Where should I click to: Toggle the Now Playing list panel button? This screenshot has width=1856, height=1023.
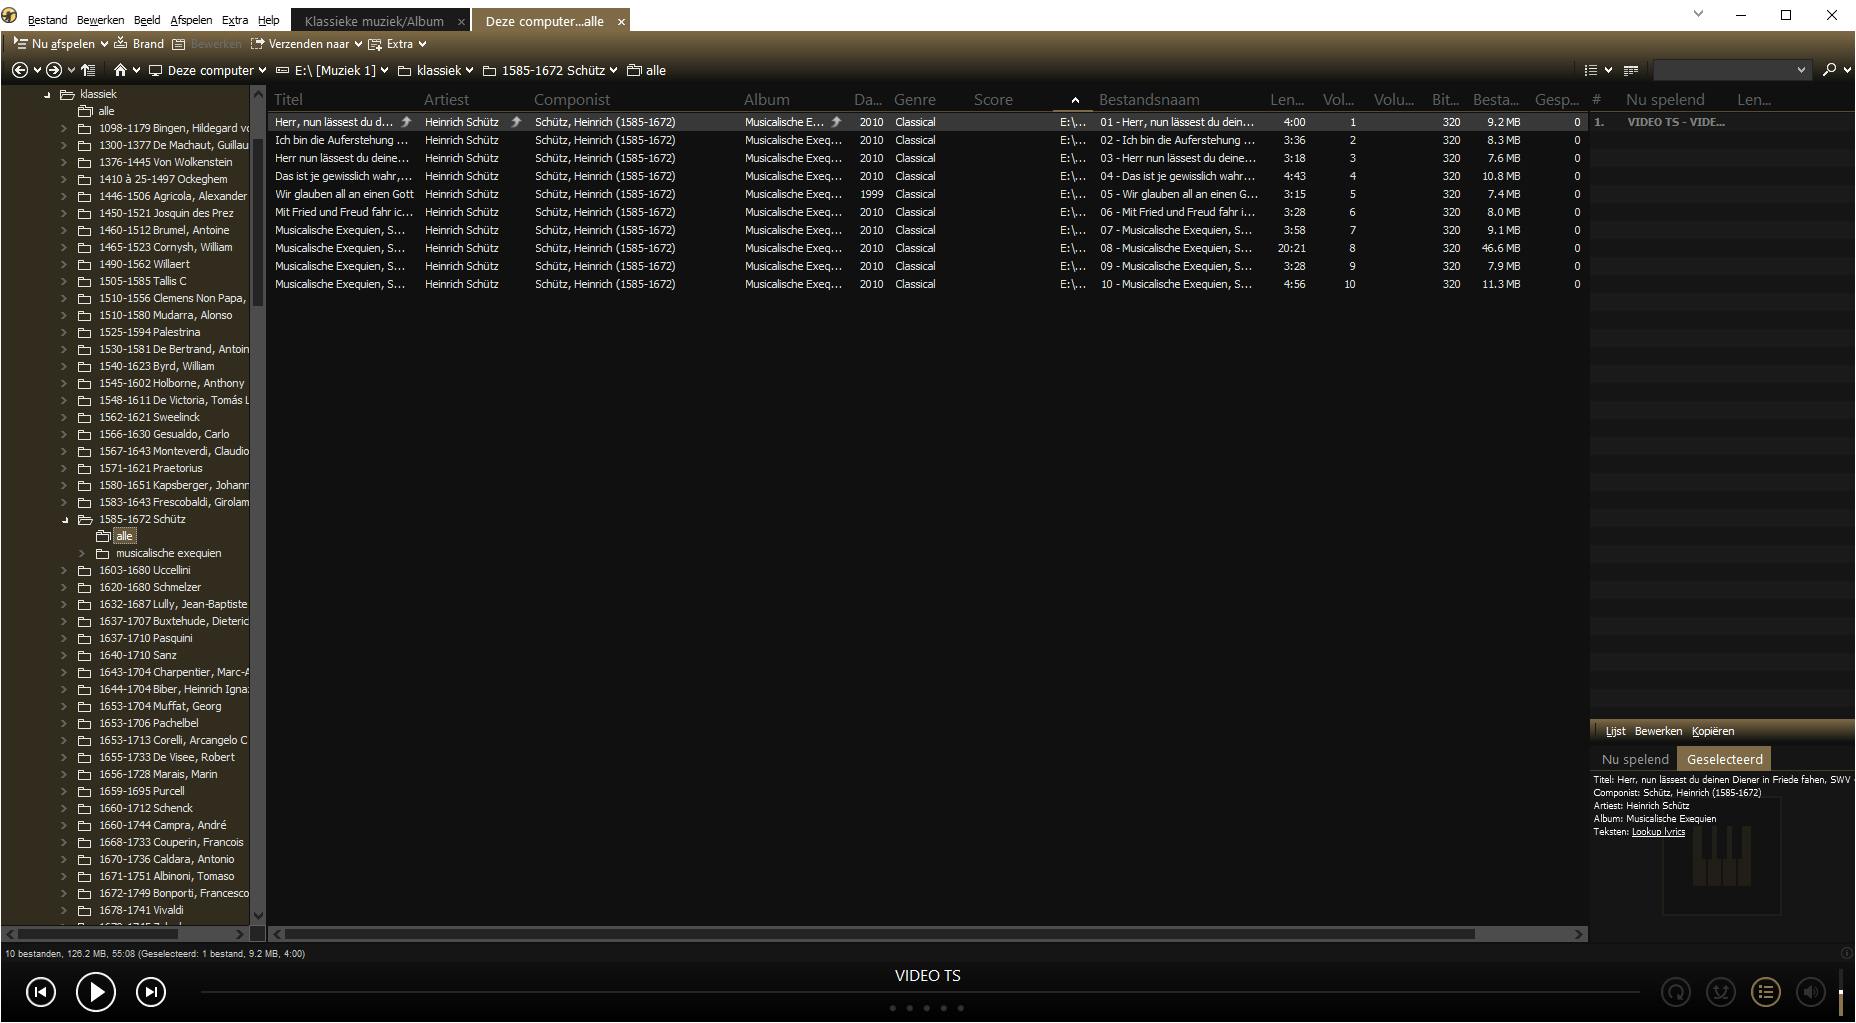[1766, 992]
